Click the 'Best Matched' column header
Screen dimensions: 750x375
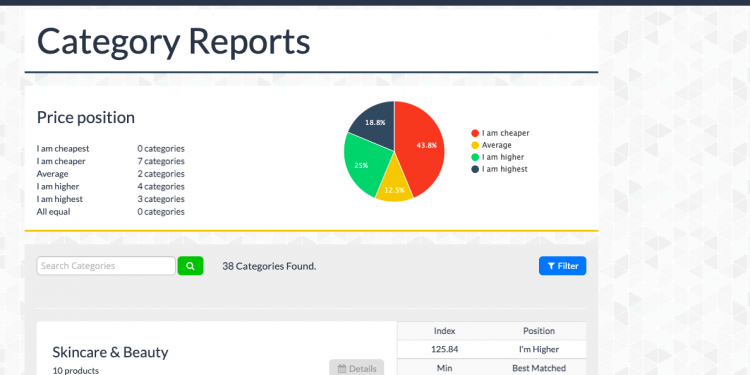[539, 368]
